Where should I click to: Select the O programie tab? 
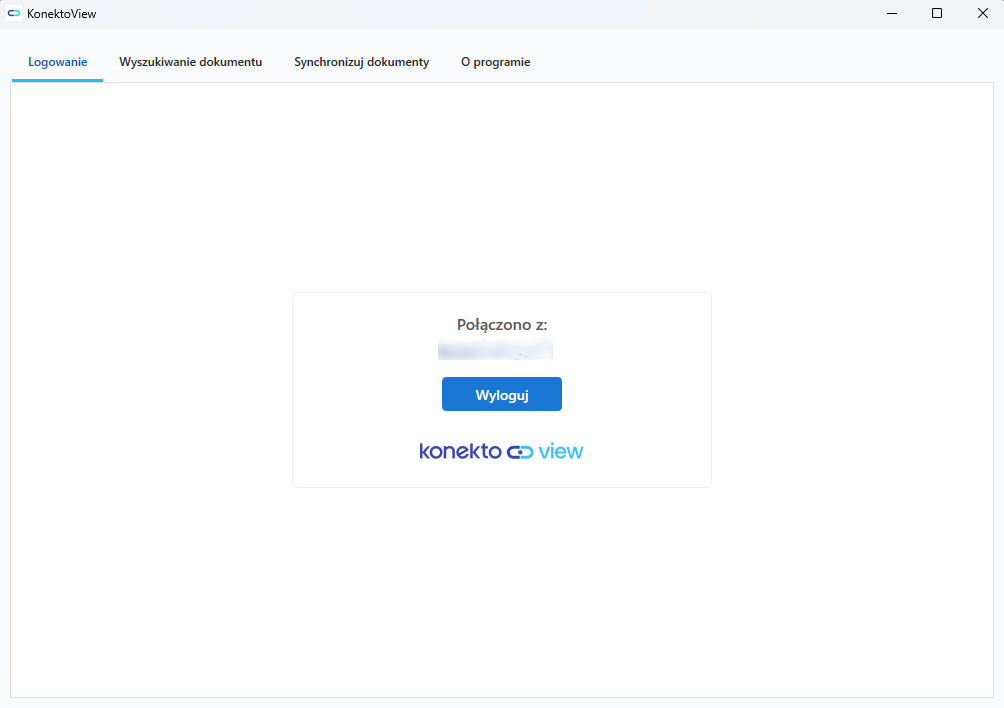[x=495, y=62]
